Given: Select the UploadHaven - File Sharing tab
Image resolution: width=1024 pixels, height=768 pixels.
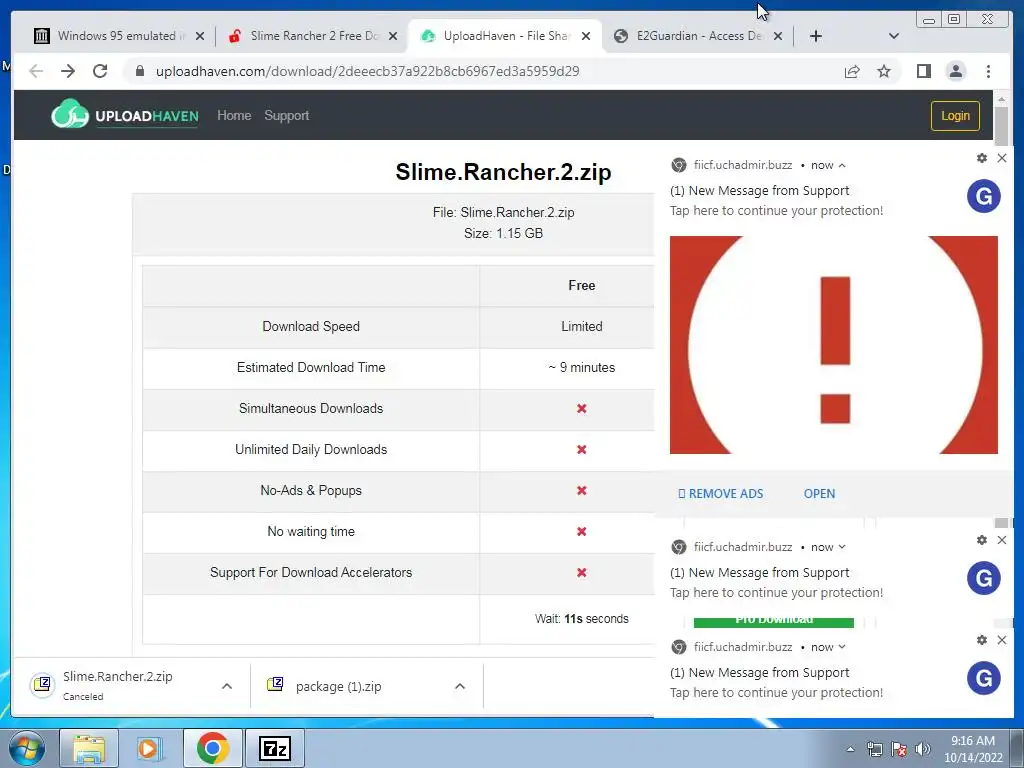Looking at the screenshot, I should pos(505,36).
